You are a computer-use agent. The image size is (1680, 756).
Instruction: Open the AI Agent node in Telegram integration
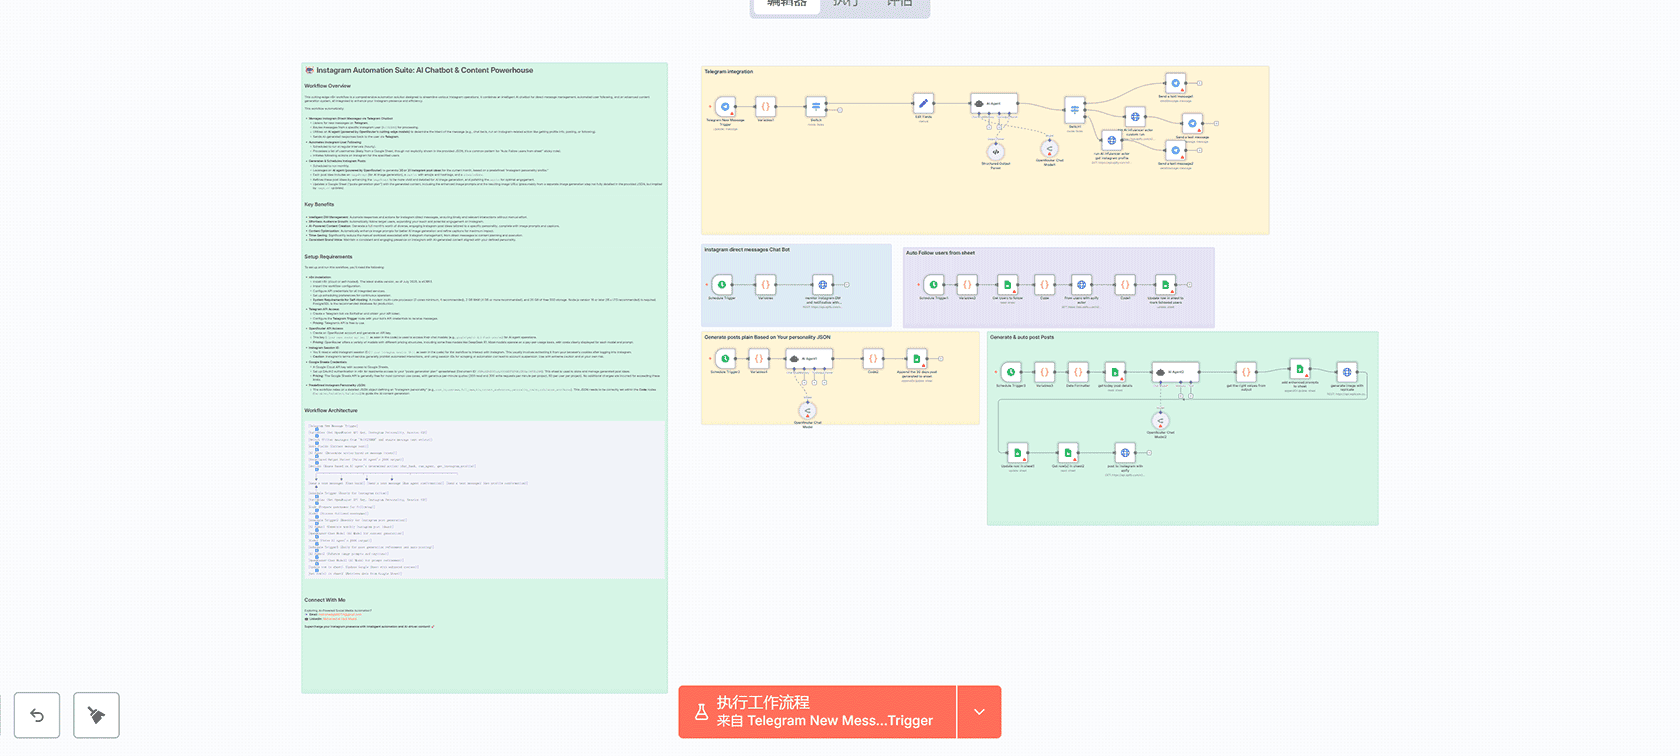(994, 103)
